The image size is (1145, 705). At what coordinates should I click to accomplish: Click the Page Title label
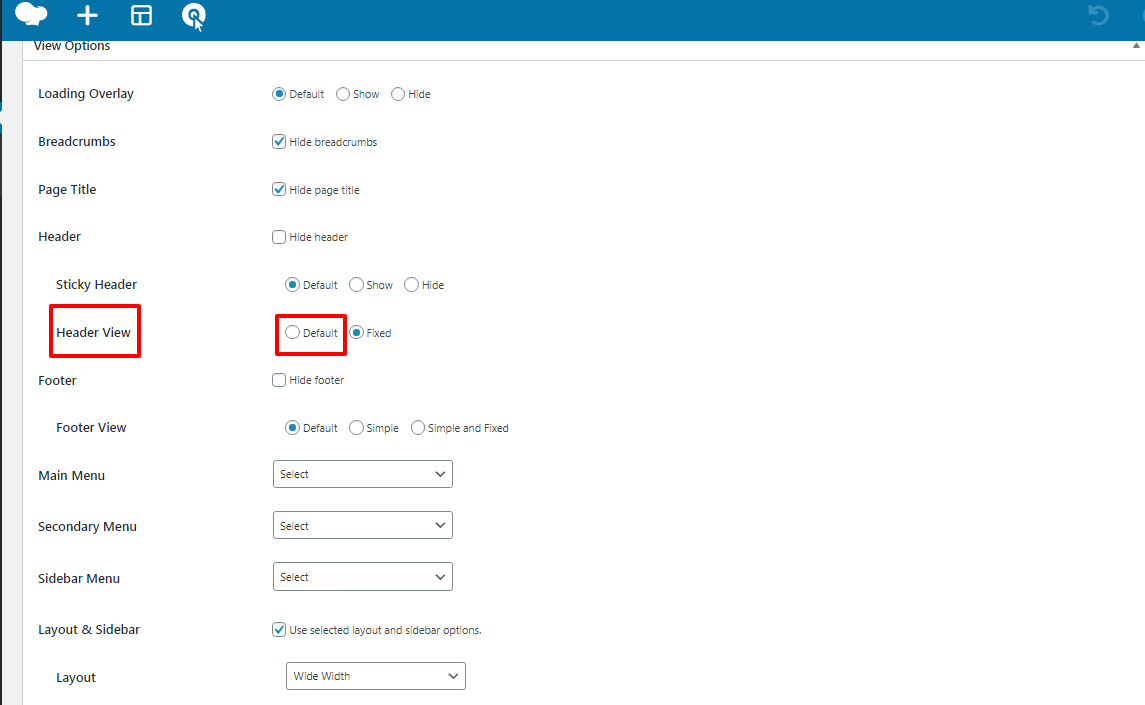tap(67, 190)
